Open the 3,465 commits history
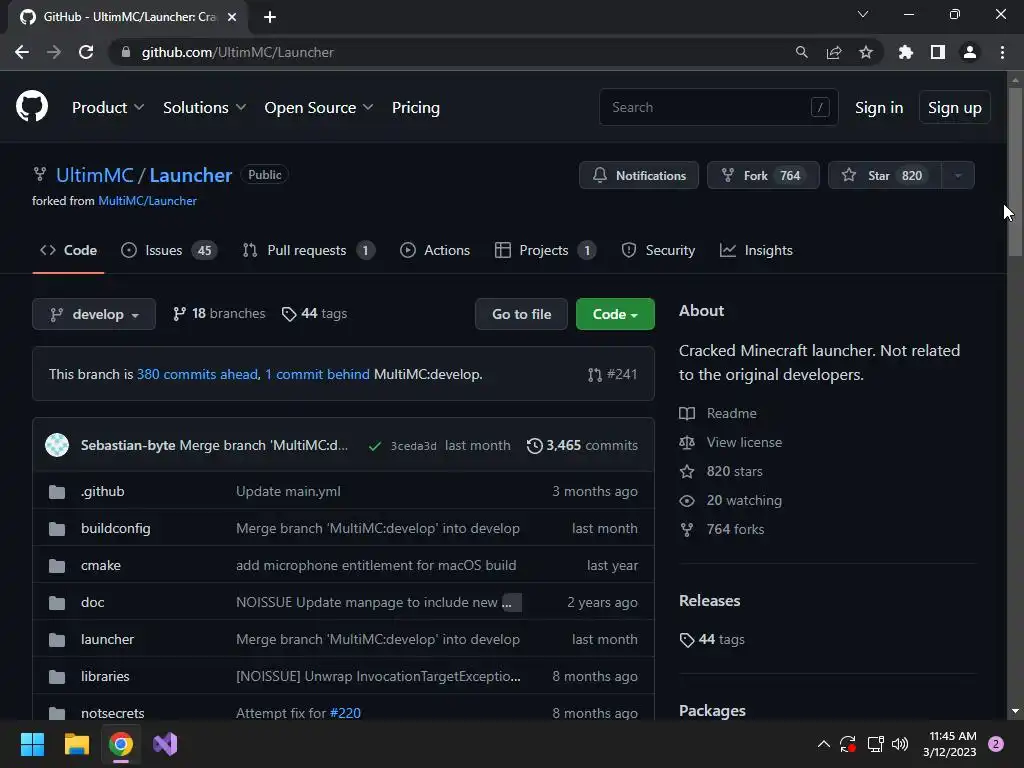Screen dimensions: 1024x768 point(583,445)
